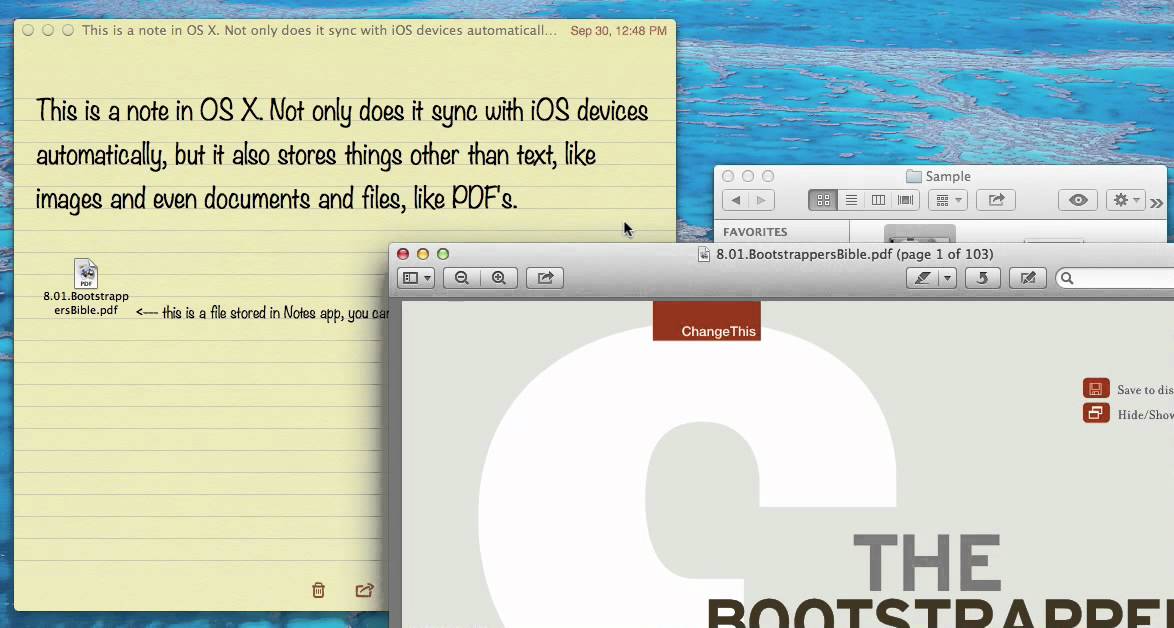
Task: Expand the highlight color dropdown arrow
Action: click(x=947, y=278)
